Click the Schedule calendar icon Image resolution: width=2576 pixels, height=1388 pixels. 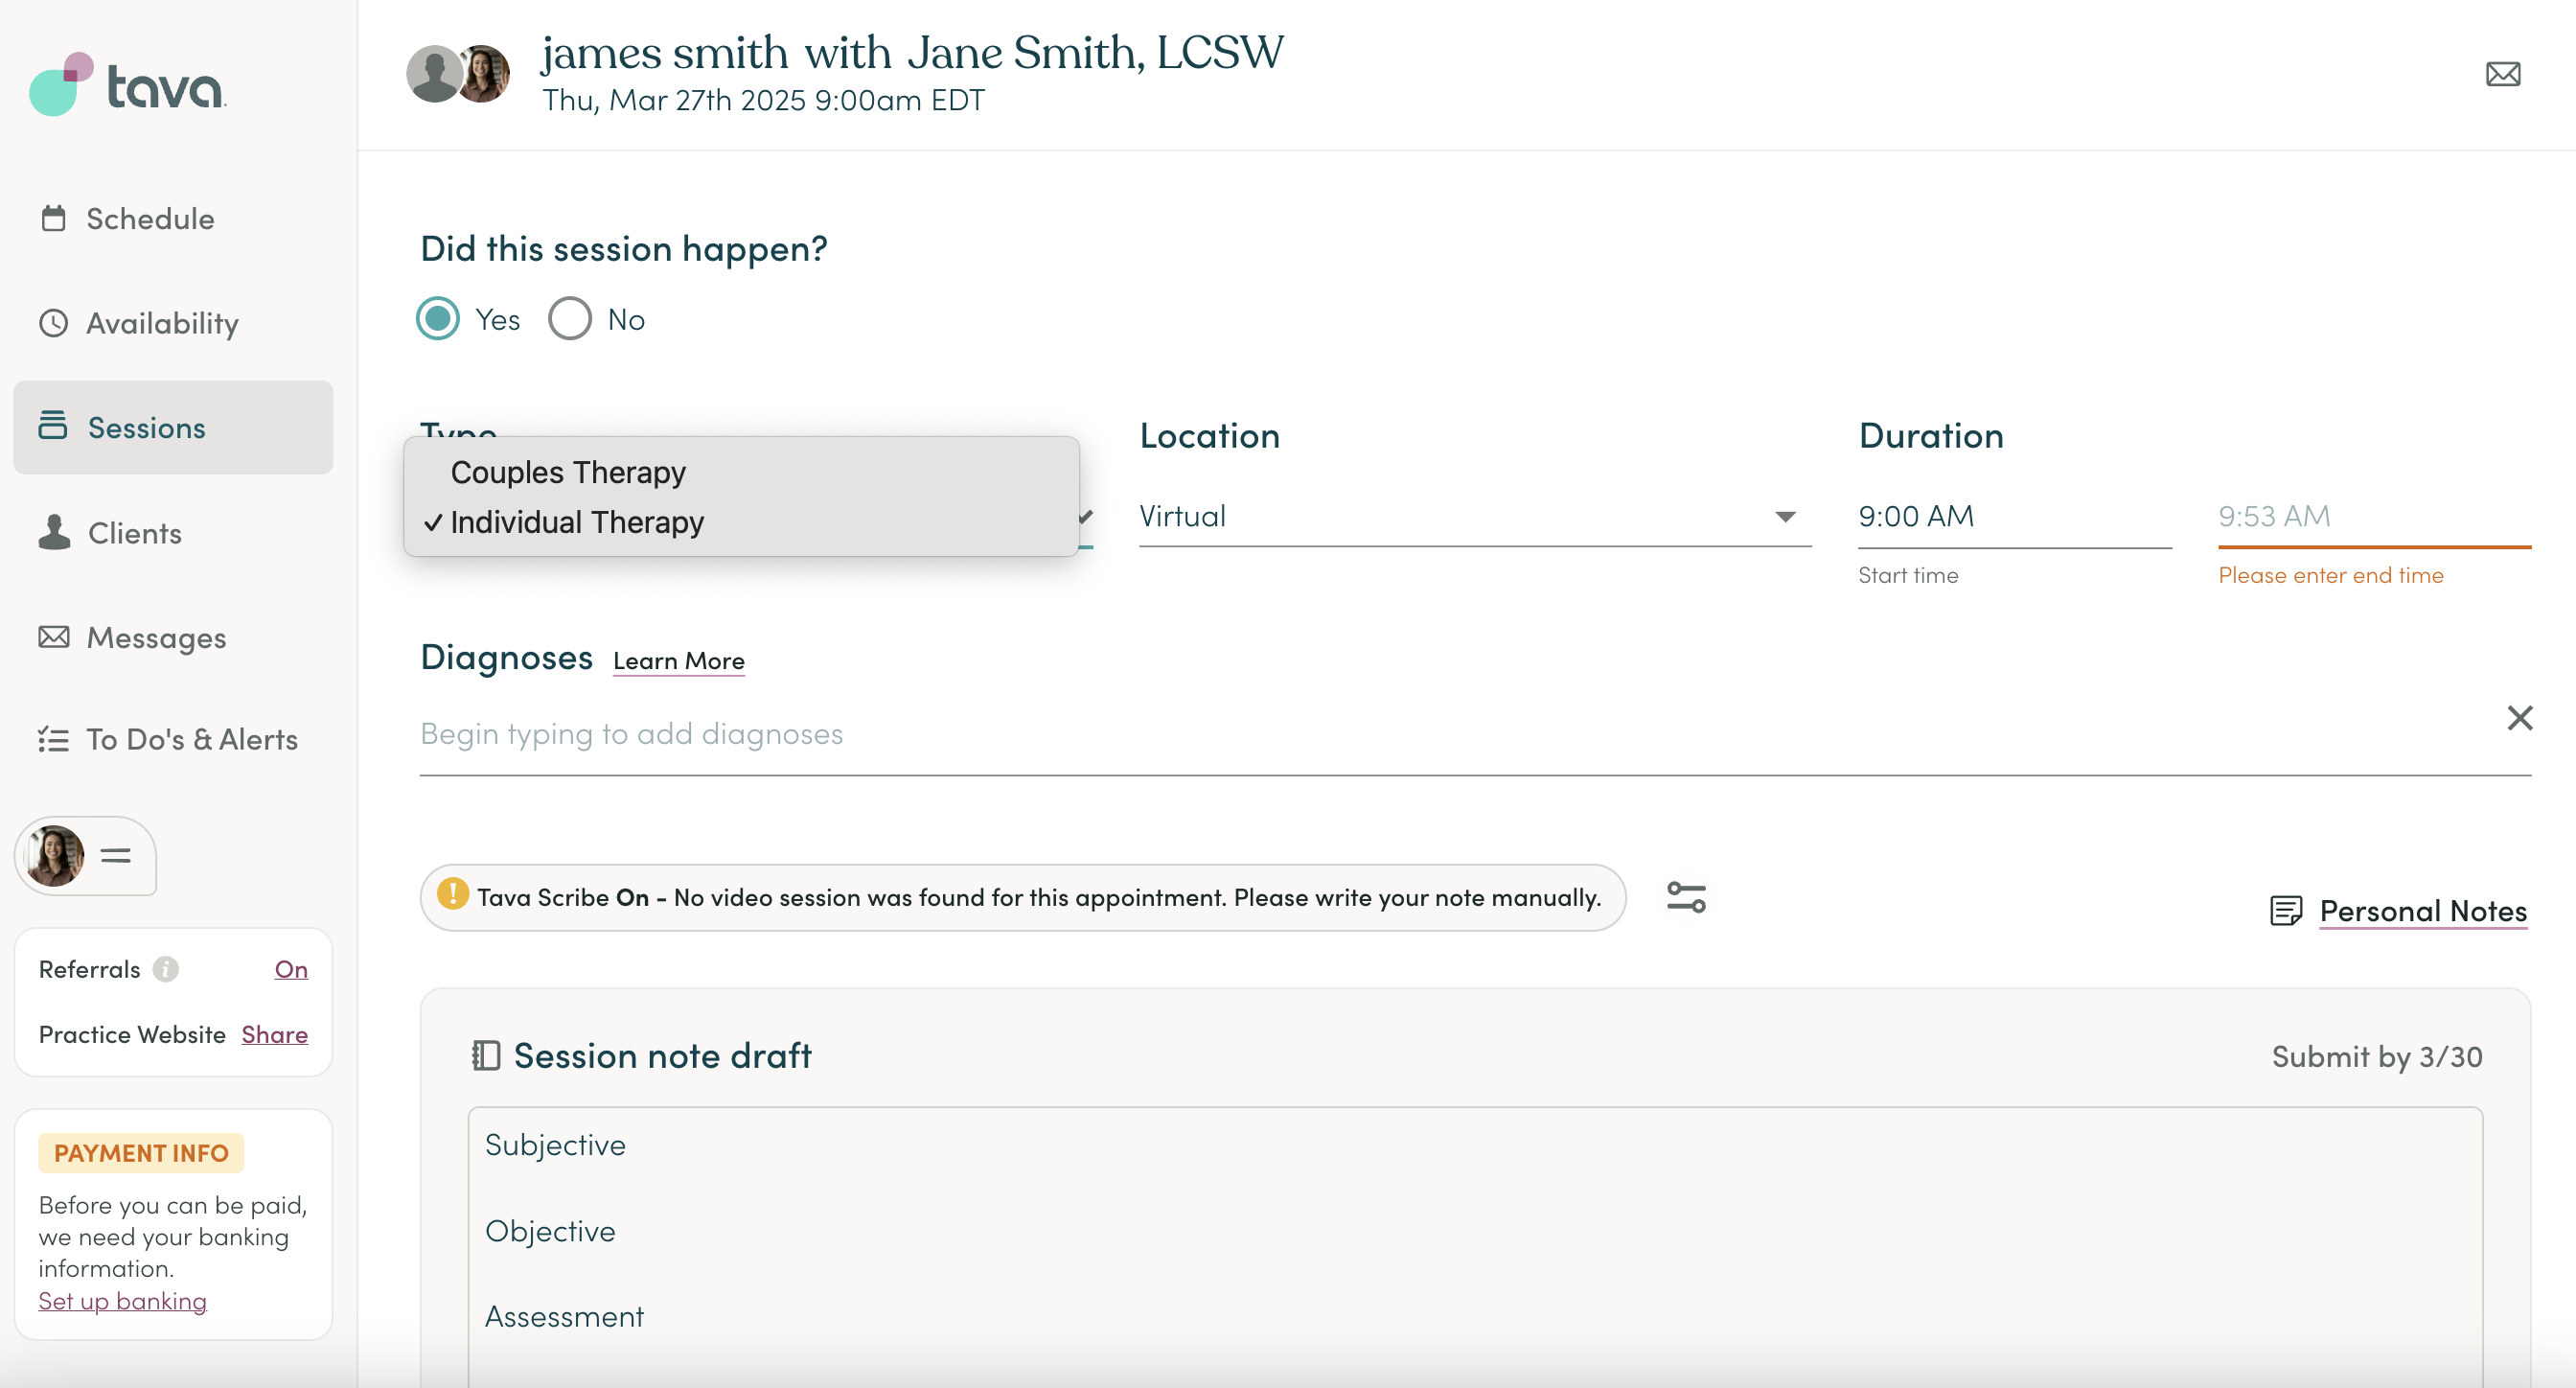54,218
